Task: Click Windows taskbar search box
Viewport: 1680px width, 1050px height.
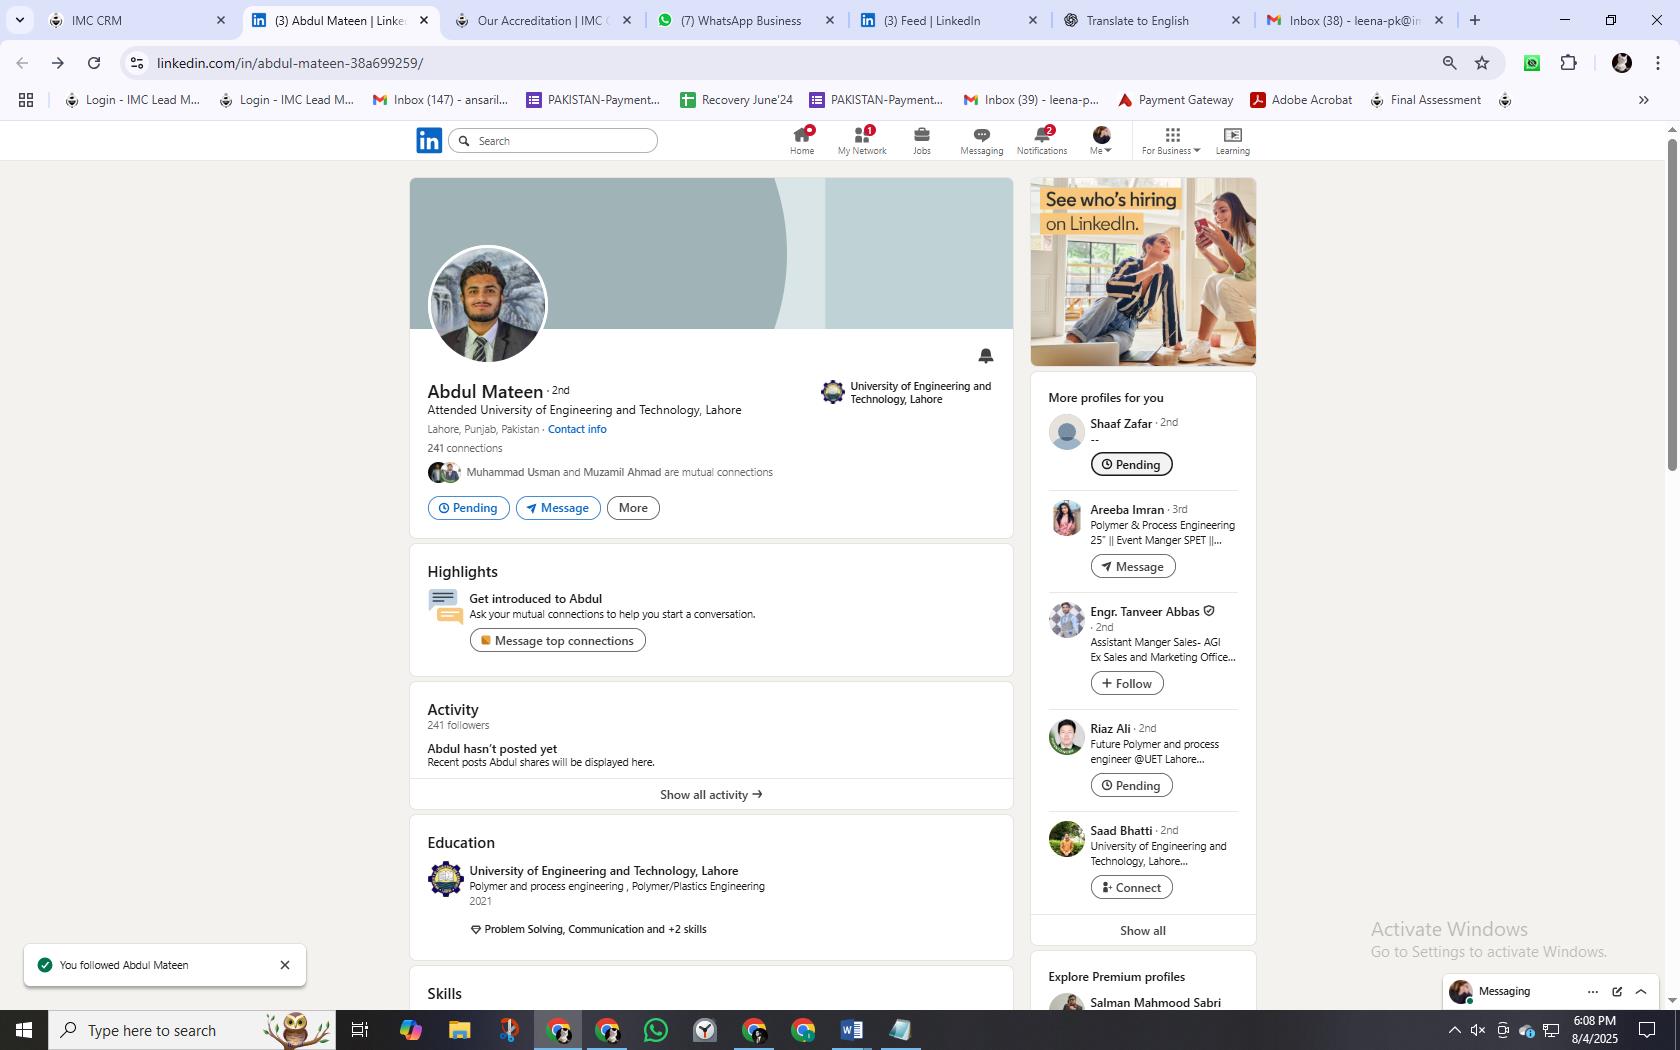Action: click(x=192, y=1030)
